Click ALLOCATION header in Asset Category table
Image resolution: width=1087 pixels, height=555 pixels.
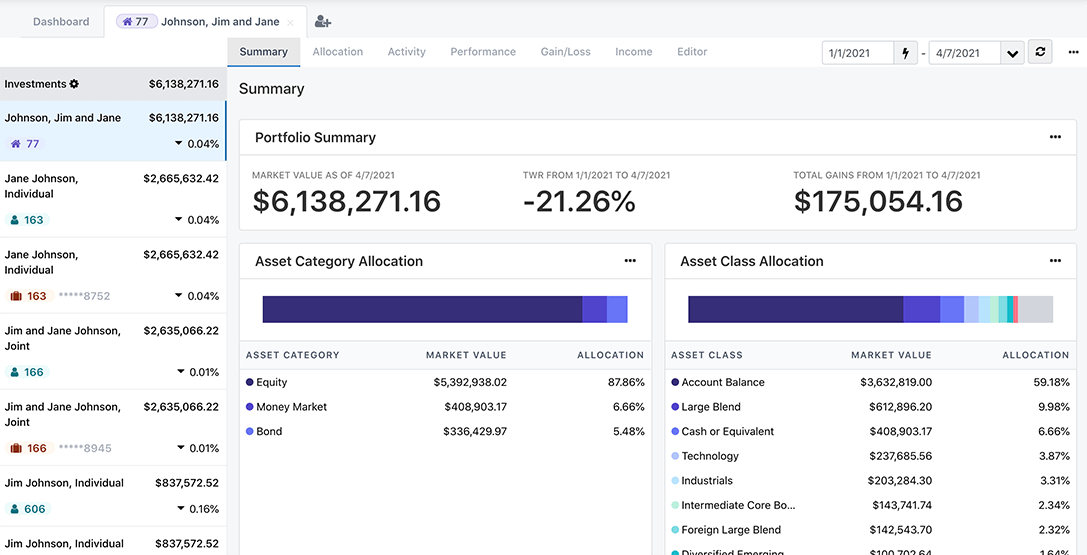coord(611,355)
